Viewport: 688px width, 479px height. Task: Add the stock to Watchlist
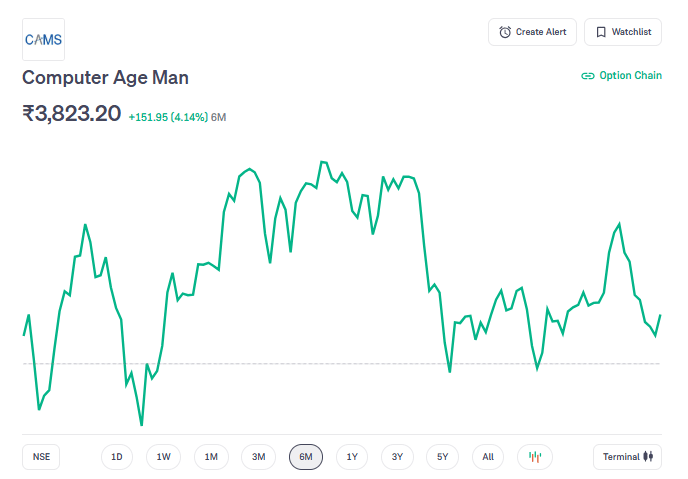coord(622,32)
